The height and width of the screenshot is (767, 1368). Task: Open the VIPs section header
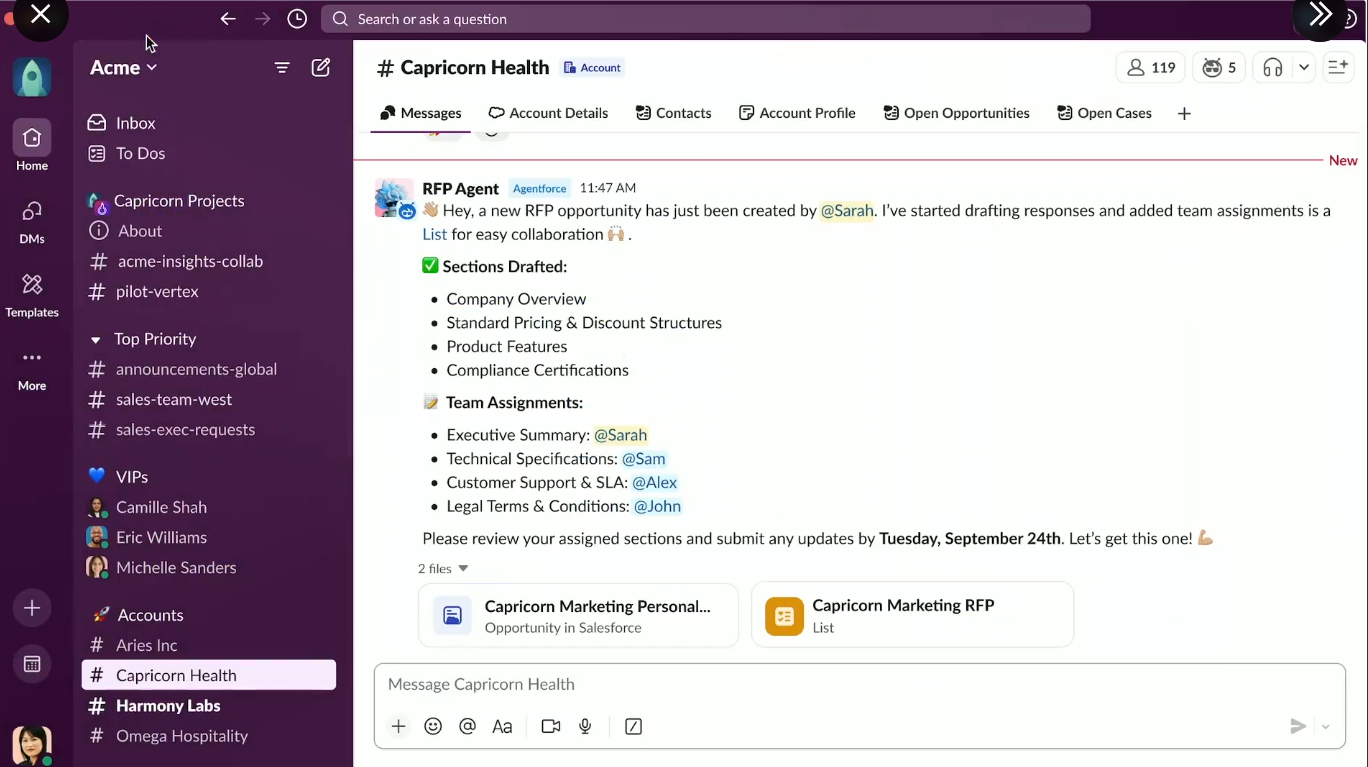[131, 477]
